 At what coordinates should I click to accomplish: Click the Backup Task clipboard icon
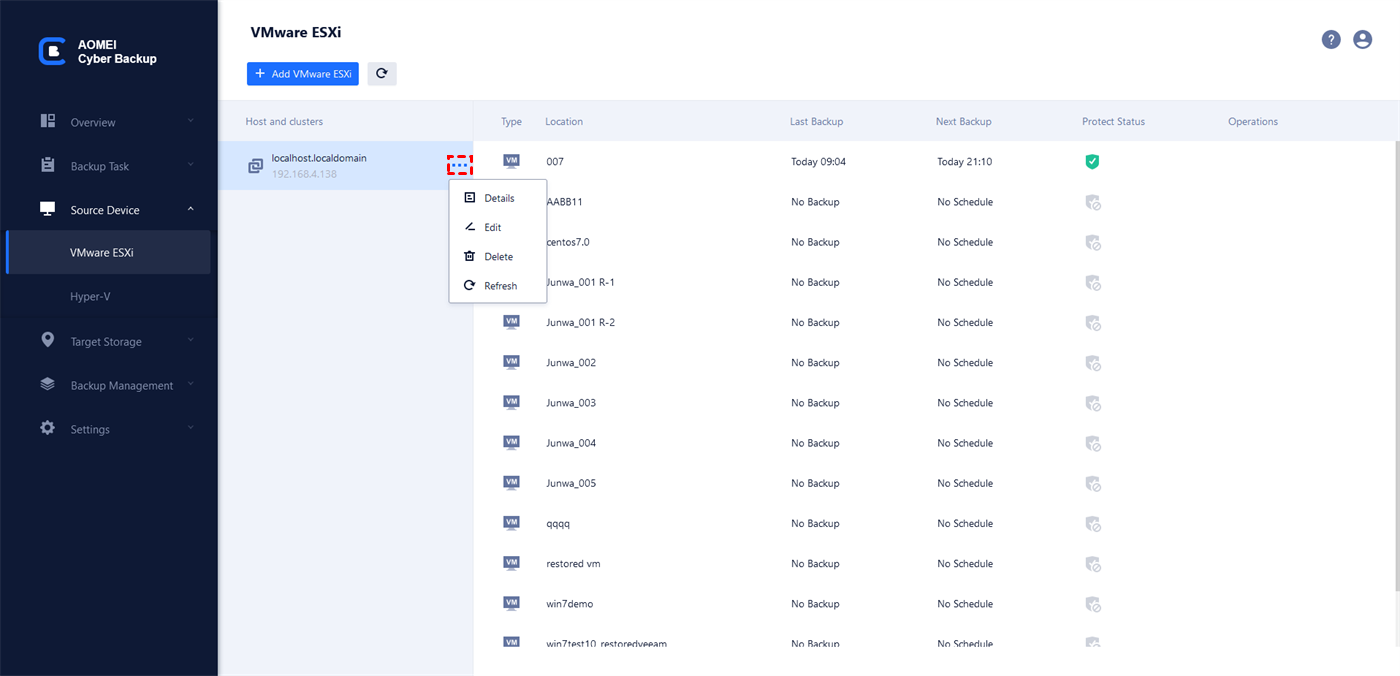48,165
